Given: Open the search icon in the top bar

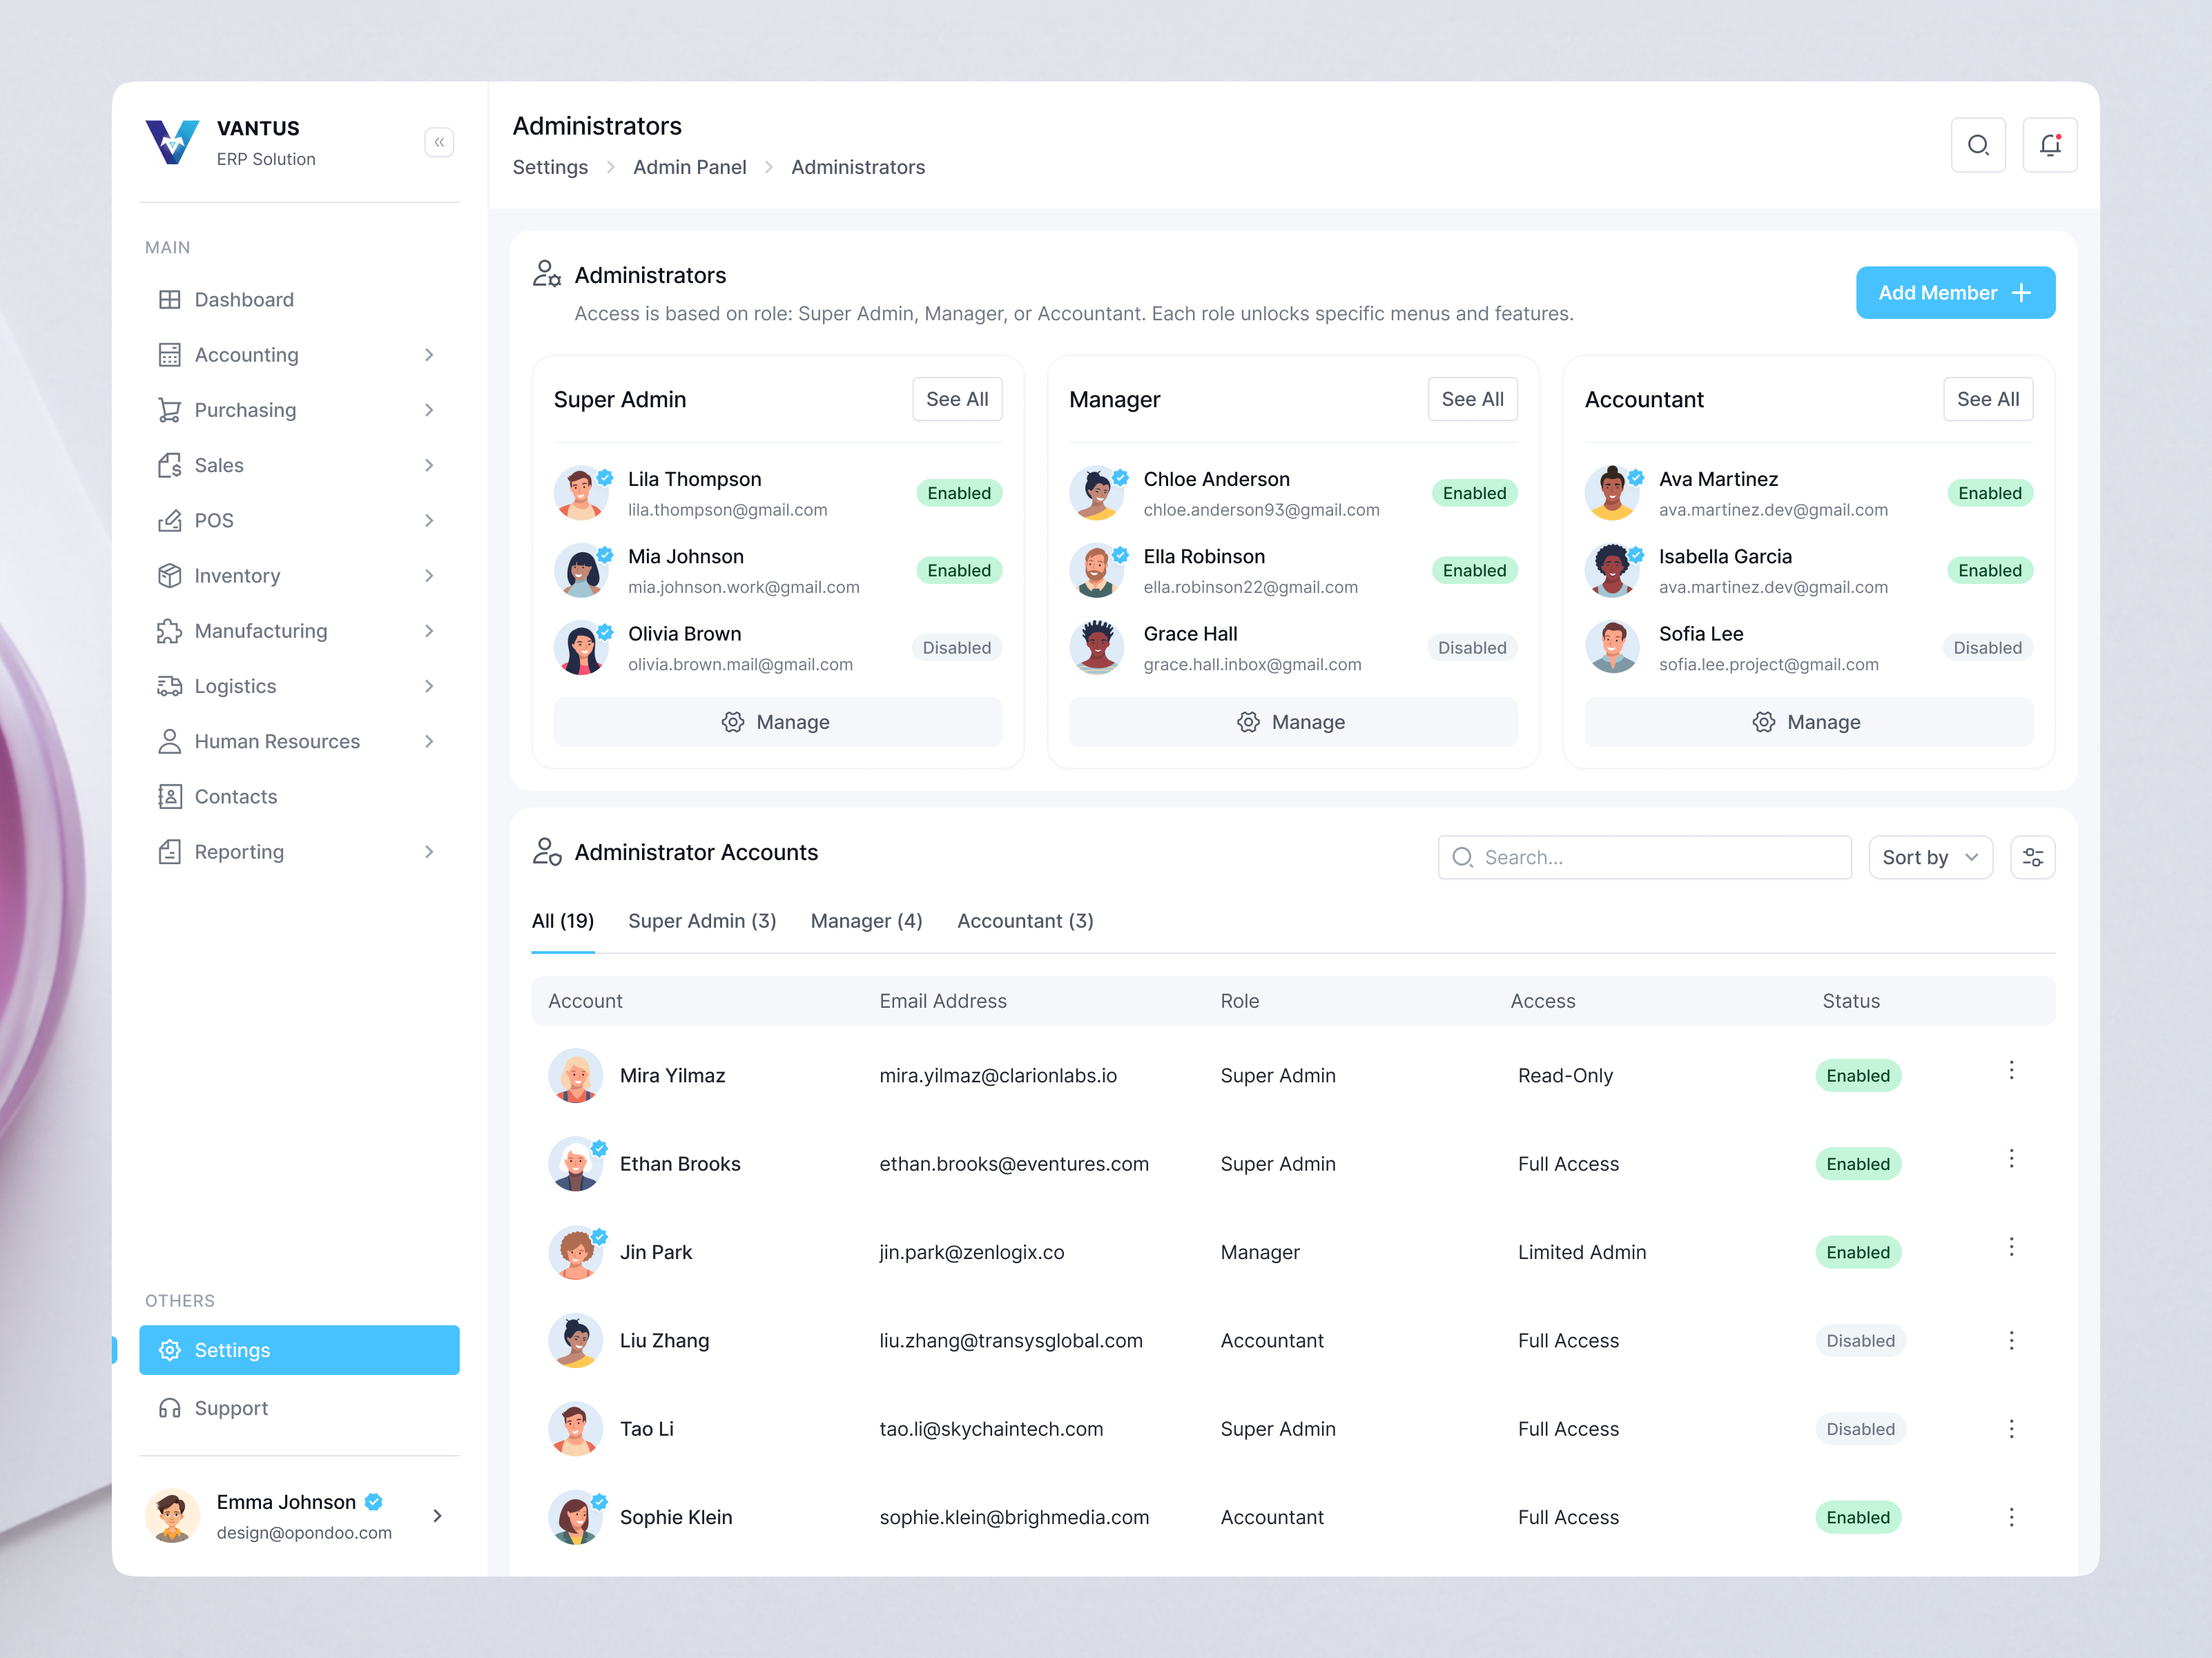Looking at the screenshot, I should pyautogui.click(x=1979, y=144).
